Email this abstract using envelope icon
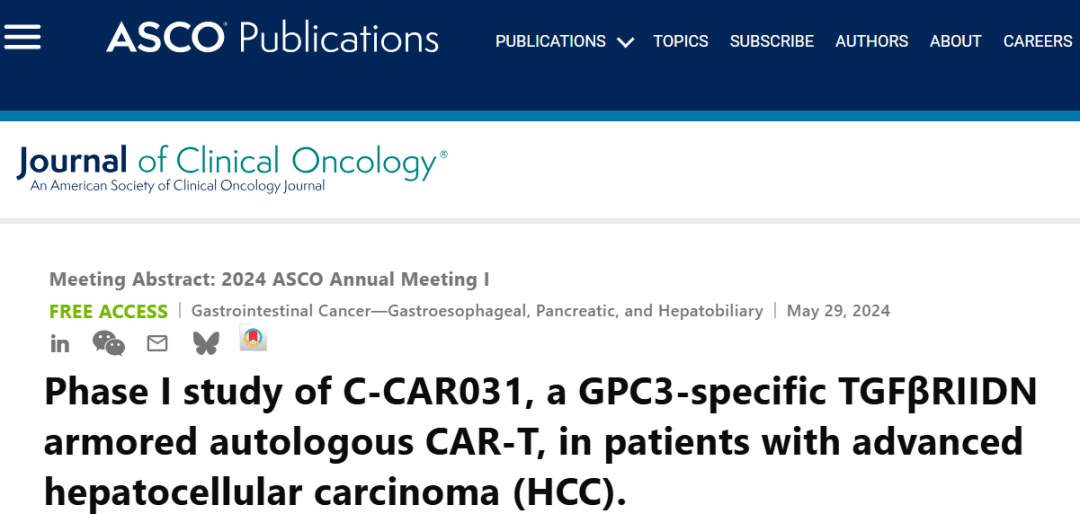 click(157, 343)
